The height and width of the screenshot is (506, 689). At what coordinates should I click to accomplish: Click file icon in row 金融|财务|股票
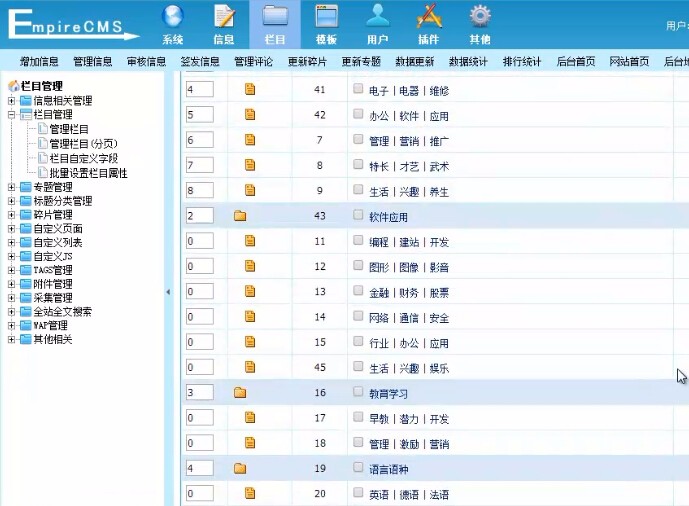click(x=250, y=291)
